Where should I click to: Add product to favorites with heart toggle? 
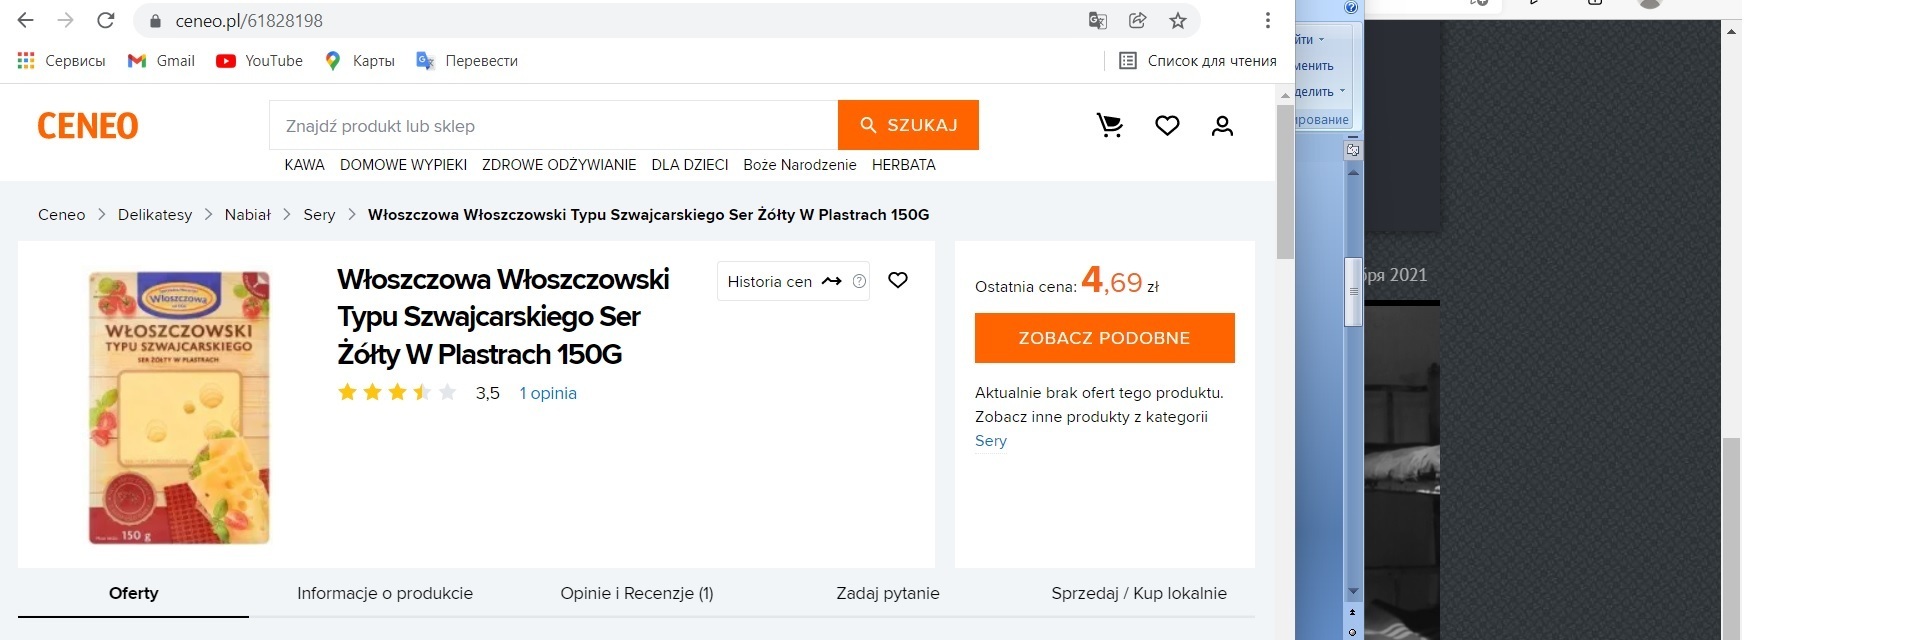(898, 280)
